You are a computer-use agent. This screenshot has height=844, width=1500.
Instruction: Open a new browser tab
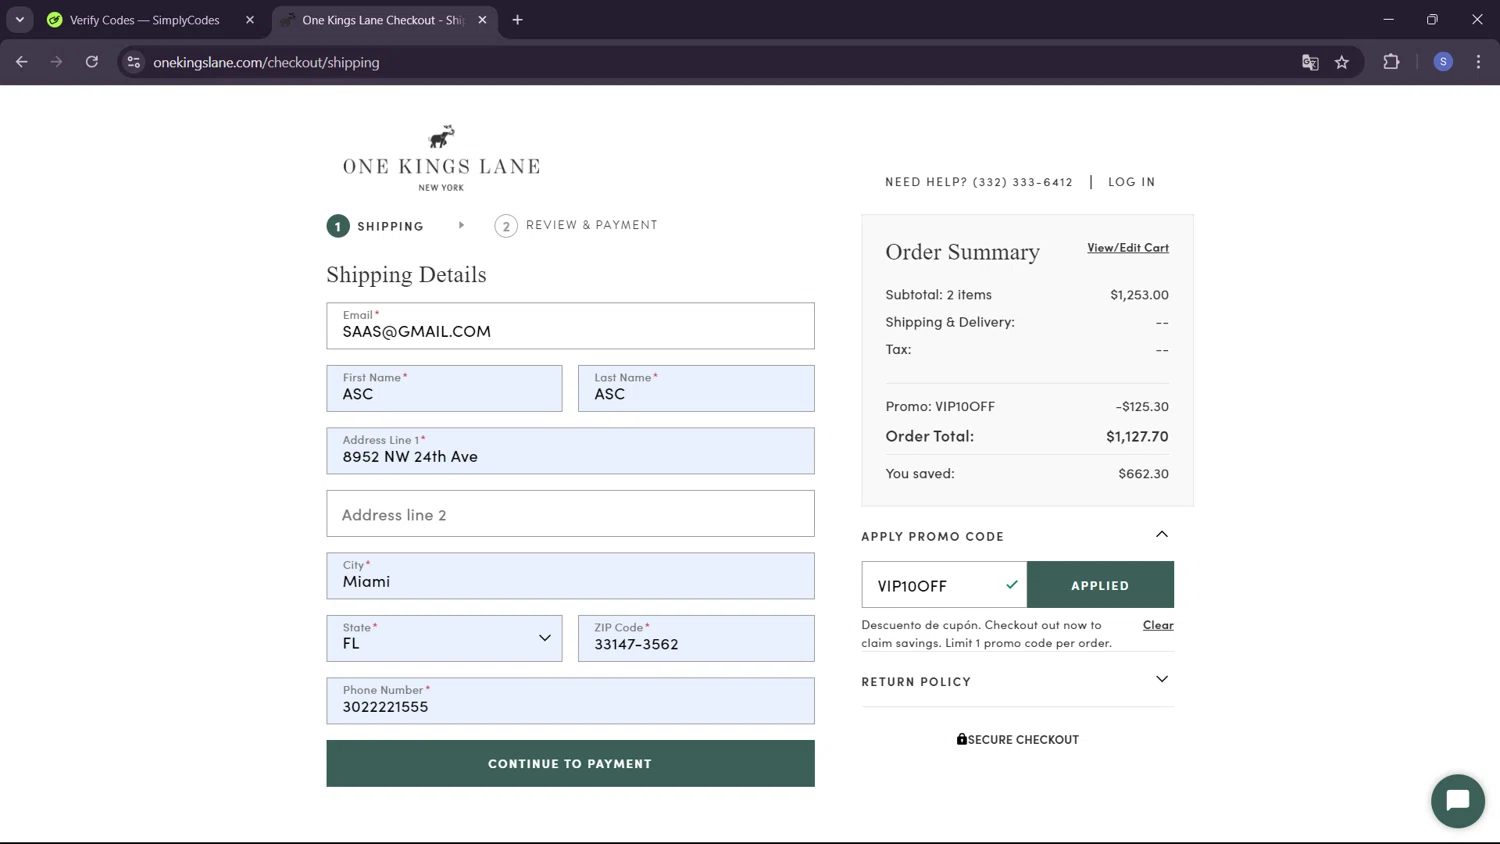coord(517,20)
